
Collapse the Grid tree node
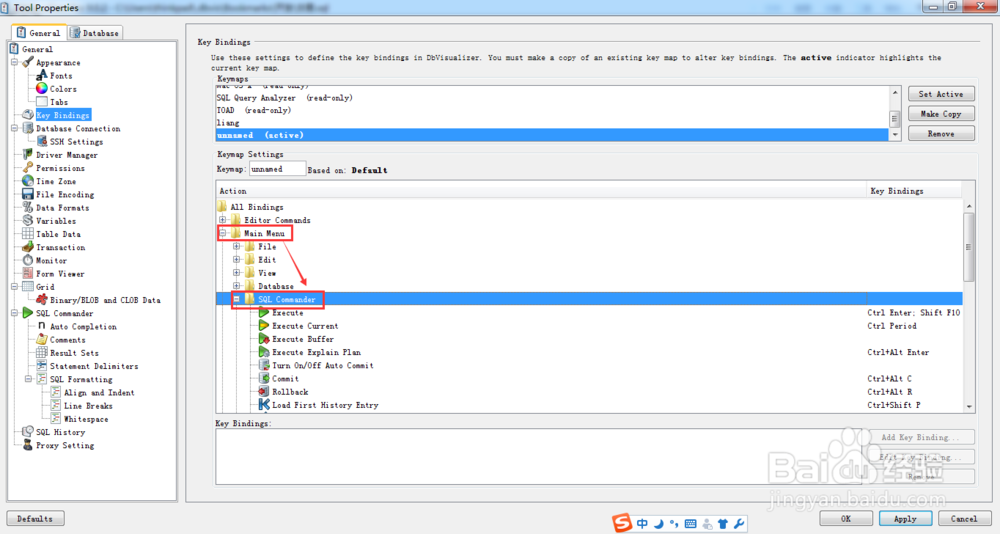pyautogui.click(x=15, y=287)
